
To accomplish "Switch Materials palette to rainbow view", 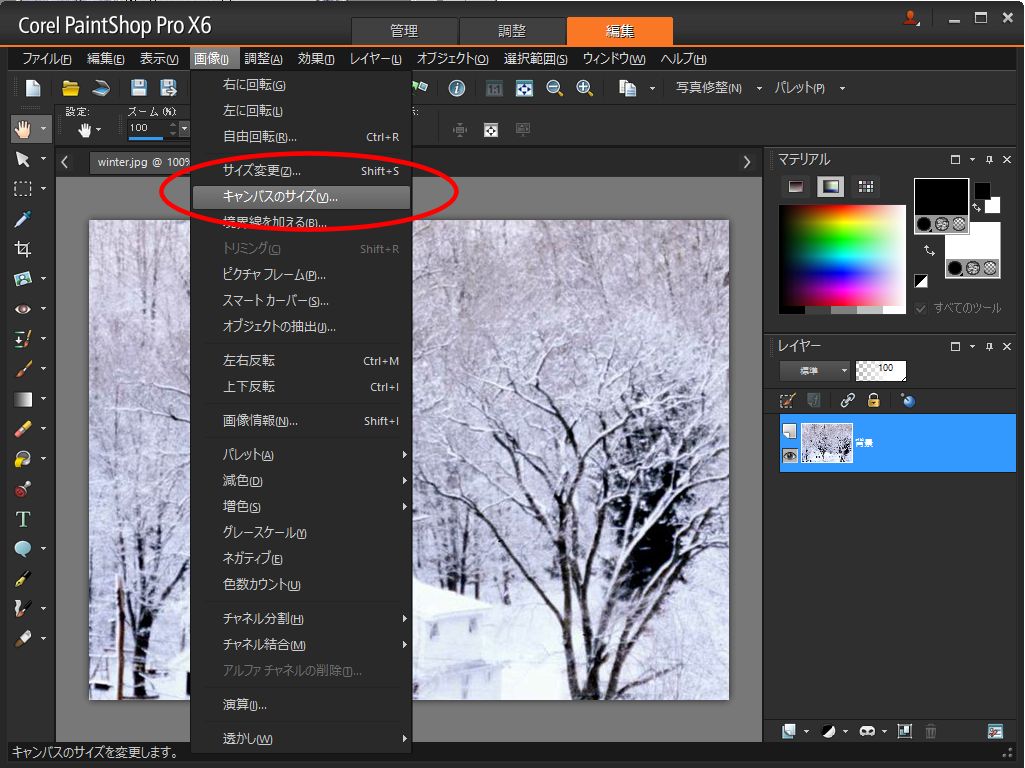I will [830, 187].
